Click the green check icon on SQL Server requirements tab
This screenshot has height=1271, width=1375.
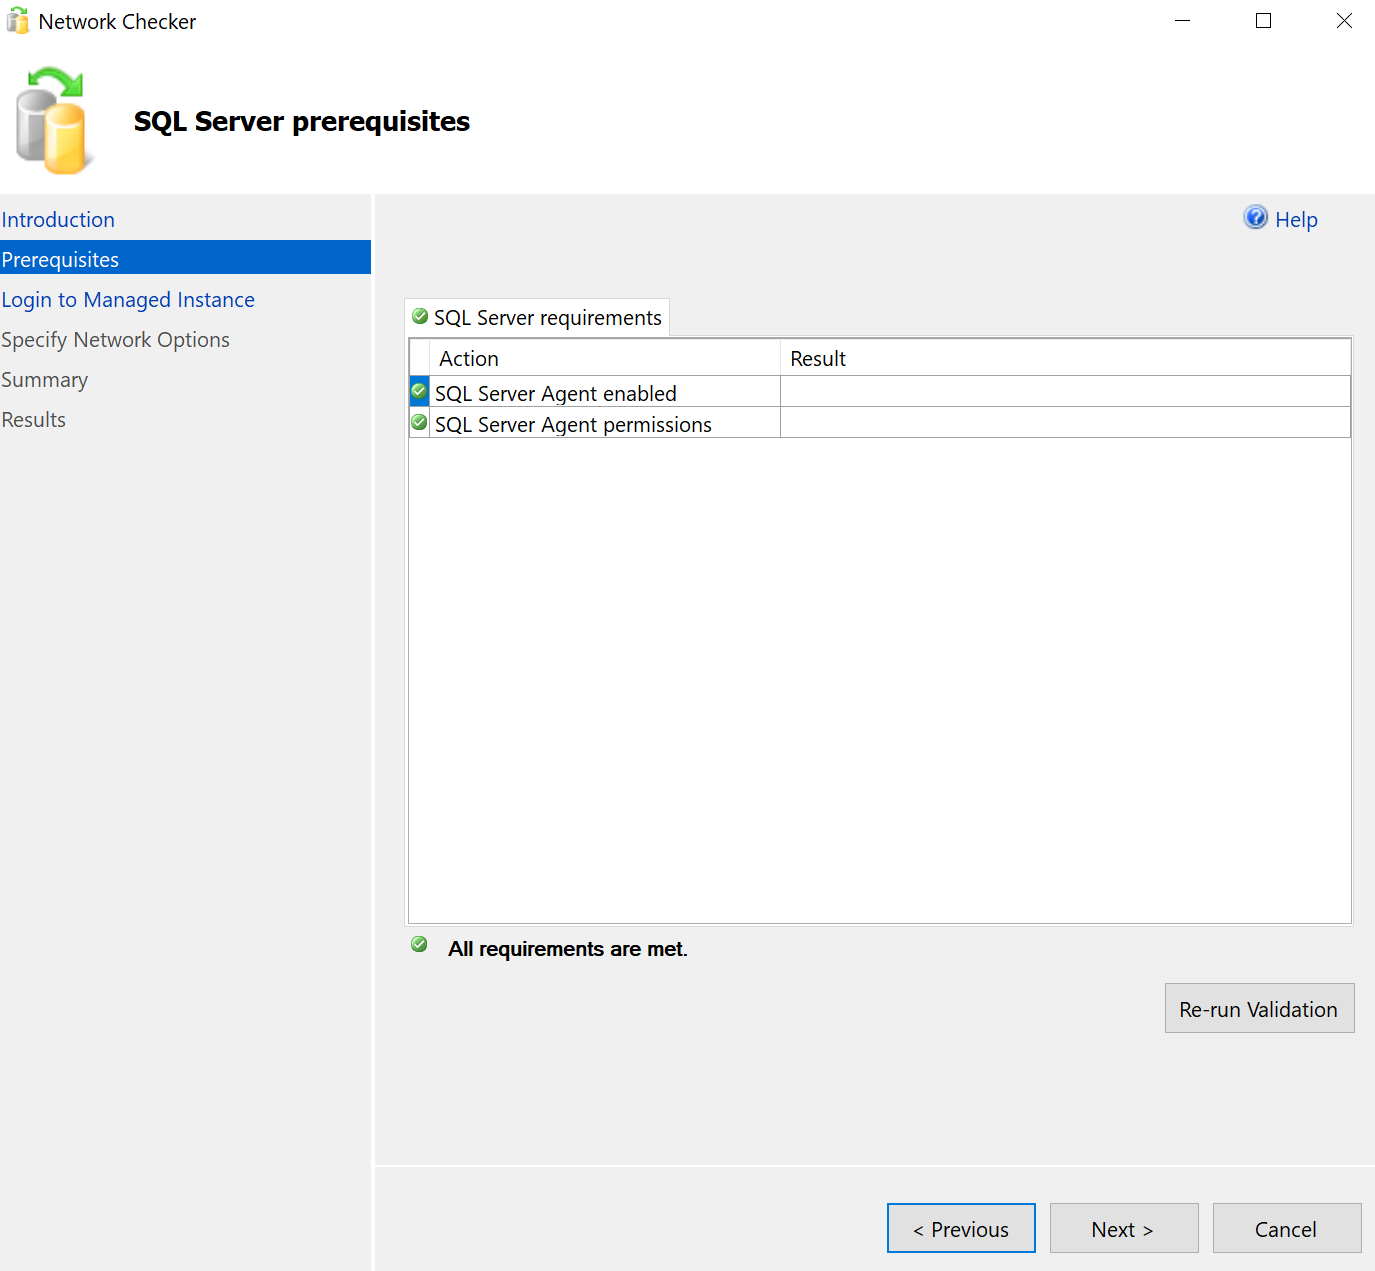(420, 316)
